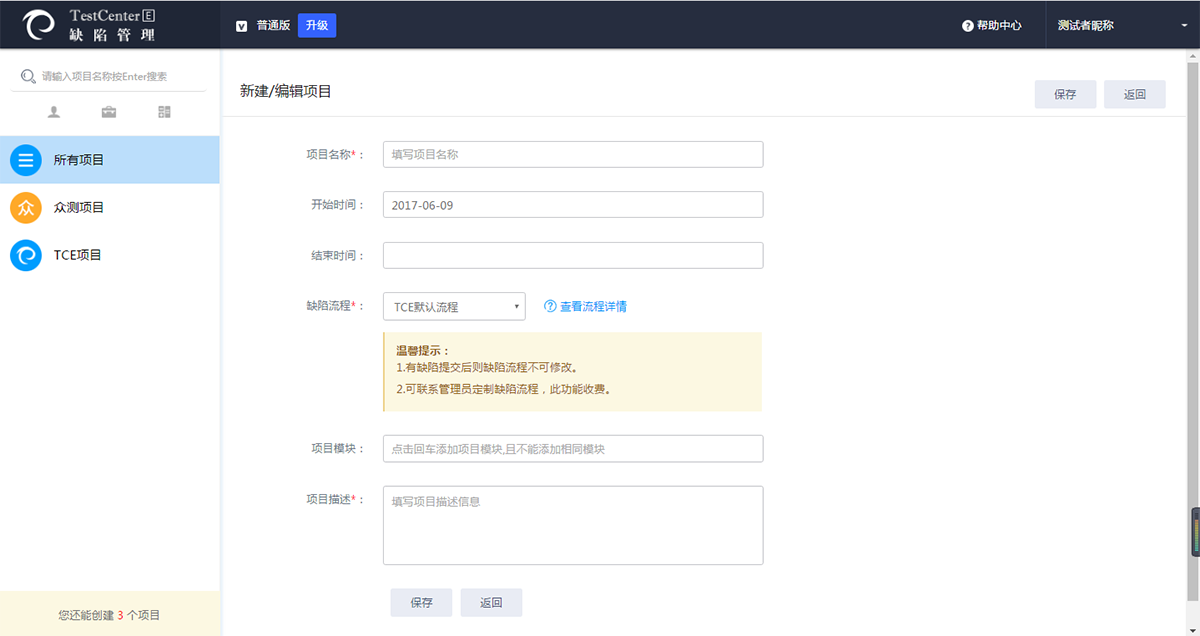Select 众测项目 in the sidebar list
This screenshot has width=1200, height=636.
click(79, 208)
